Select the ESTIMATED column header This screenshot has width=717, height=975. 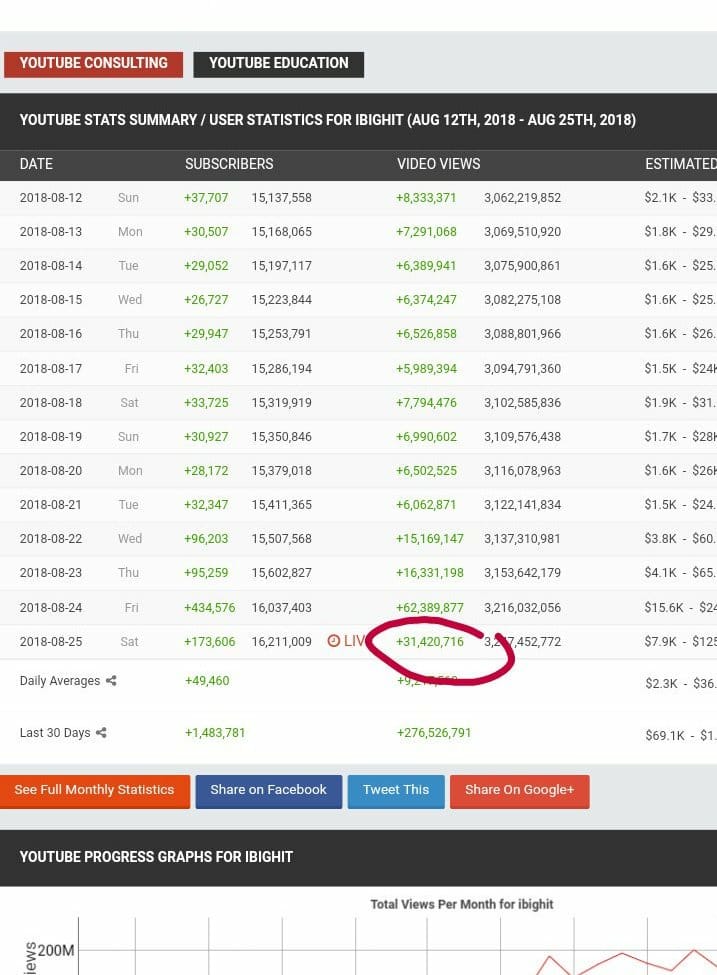tap(680, 164)
